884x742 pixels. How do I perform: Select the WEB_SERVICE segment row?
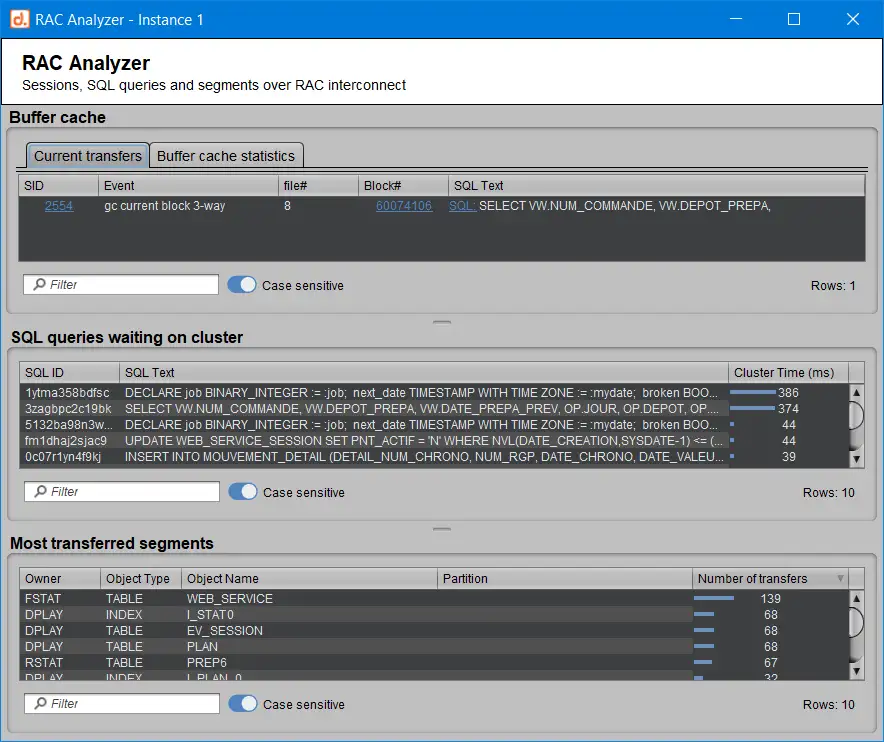click(x=434, y=598)
